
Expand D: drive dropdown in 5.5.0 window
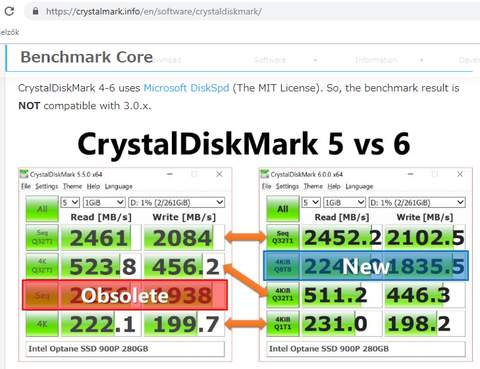point(177,203)
